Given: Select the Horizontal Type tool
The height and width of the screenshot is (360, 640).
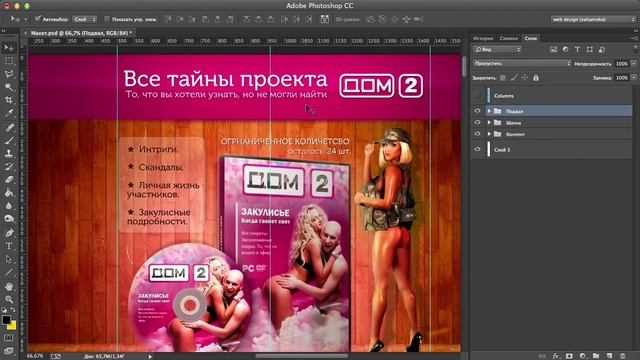Looking at the screenshot, I should [x=9, y=246].
